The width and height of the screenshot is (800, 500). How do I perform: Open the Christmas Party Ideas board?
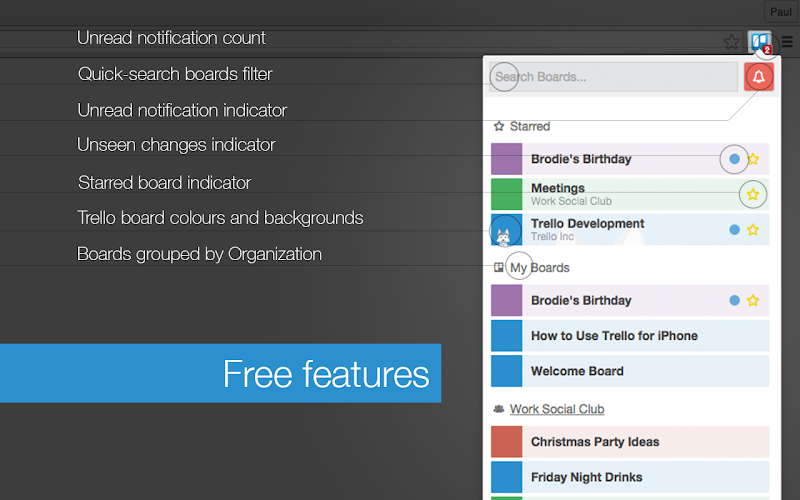[x=630, y=442]
